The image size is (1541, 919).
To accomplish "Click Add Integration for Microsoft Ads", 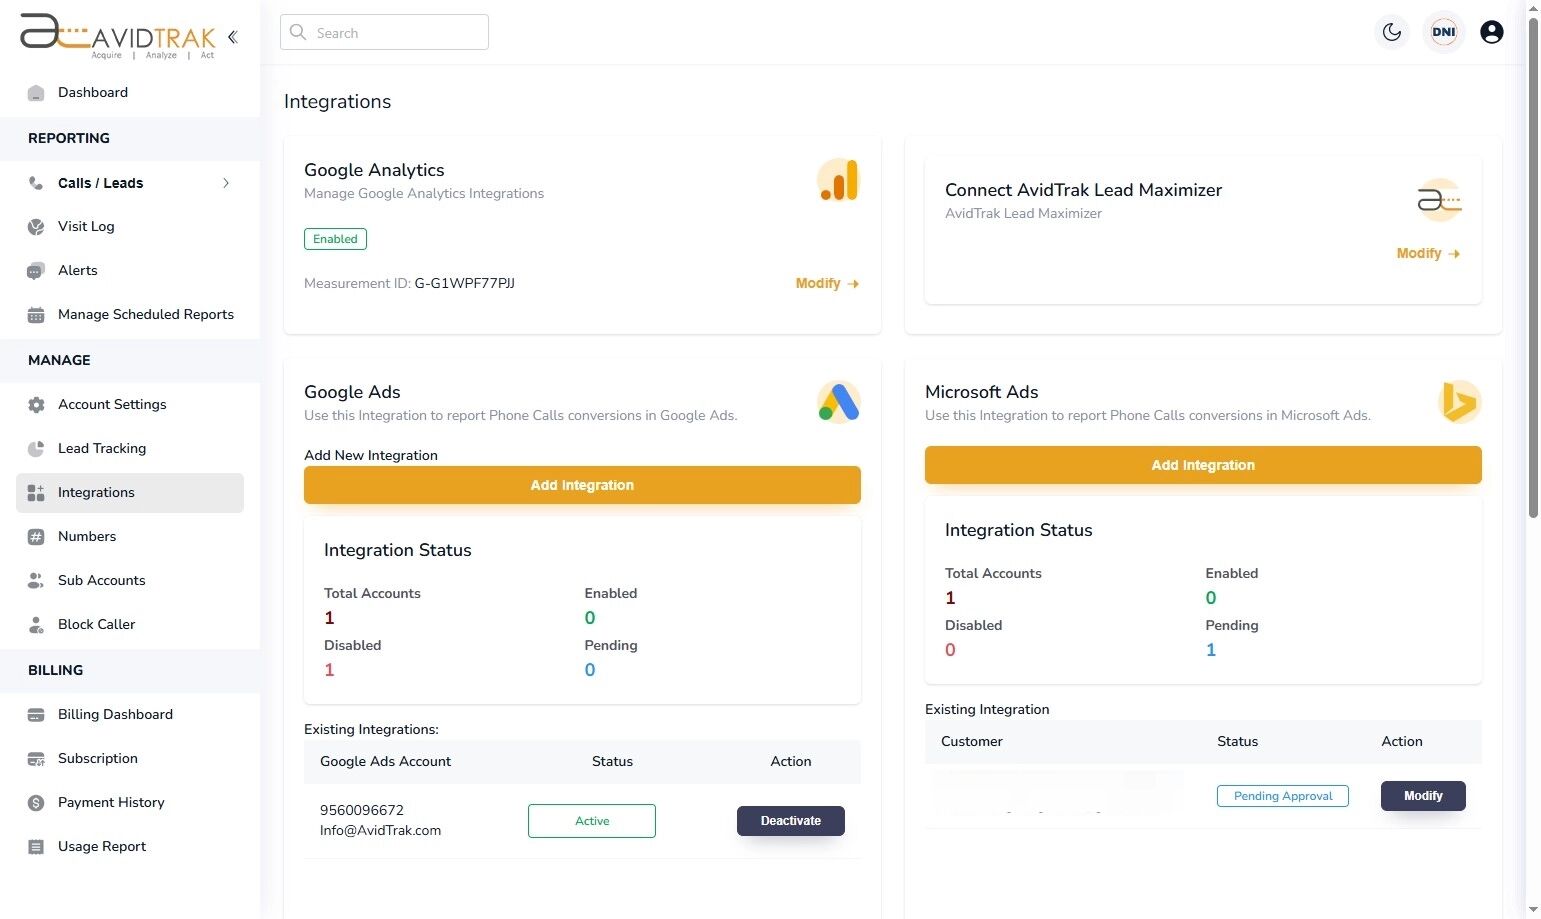I will point(1202,464).
